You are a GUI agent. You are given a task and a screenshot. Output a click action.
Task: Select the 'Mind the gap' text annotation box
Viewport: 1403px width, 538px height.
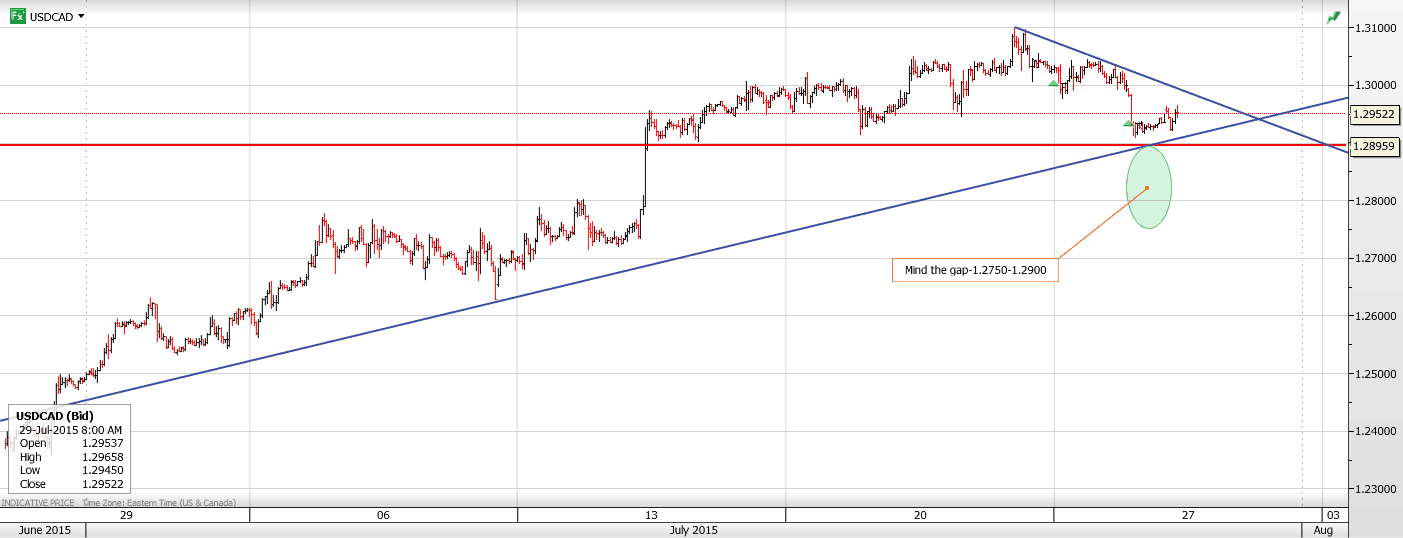[974, 270]
